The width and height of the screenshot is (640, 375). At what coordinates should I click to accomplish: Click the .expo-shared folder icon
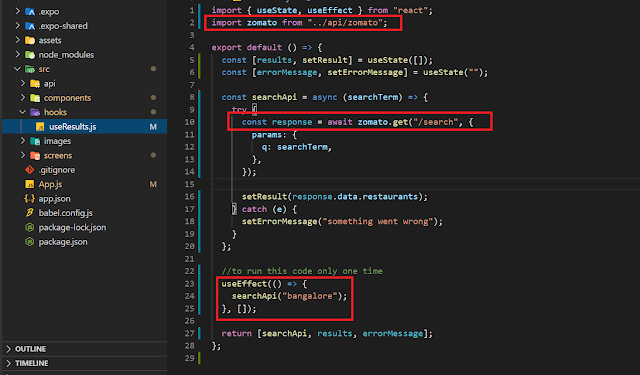(x=30, y=26)
